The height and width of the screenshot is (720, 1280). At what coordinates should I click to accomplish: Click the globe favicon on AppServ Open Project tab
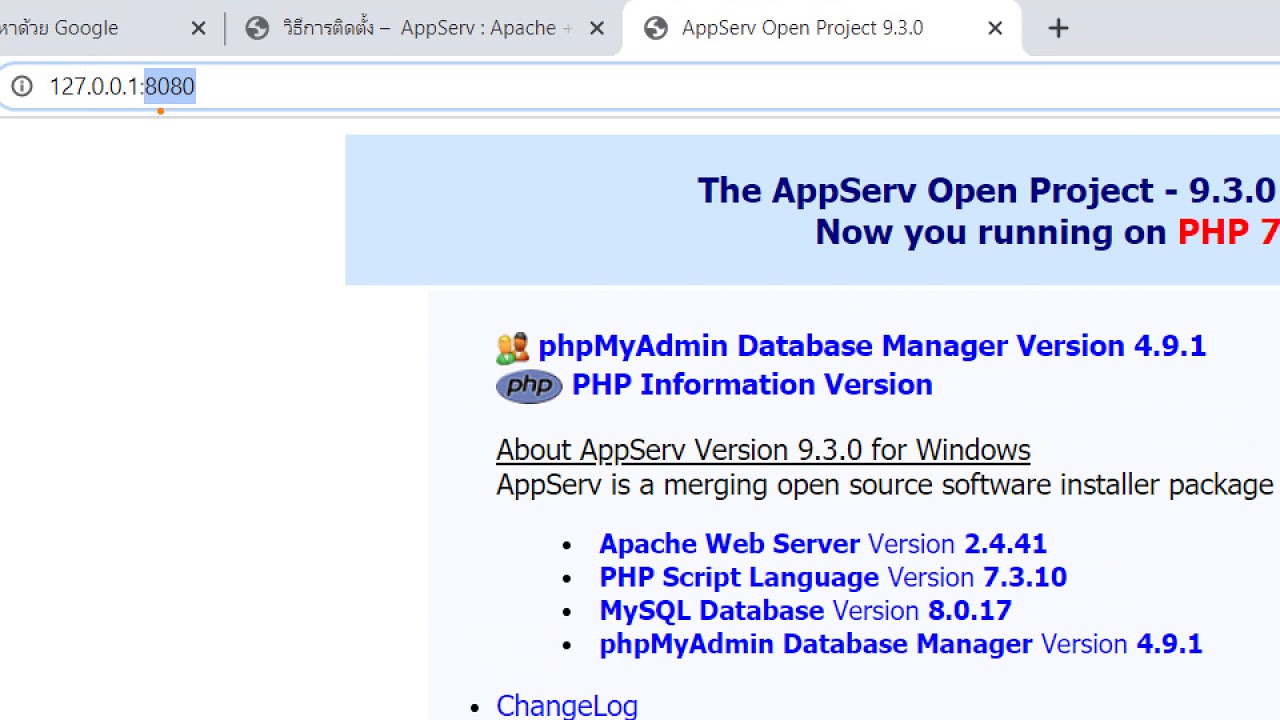tap(656, 28)
